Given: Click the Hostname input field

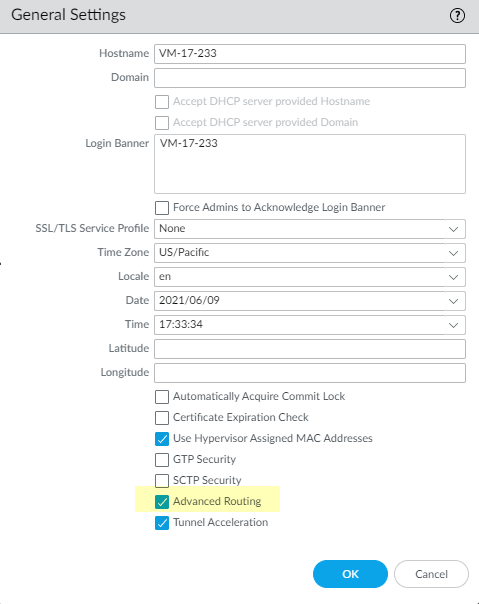Looking at the screenshot, I should [x=310, y=54].
